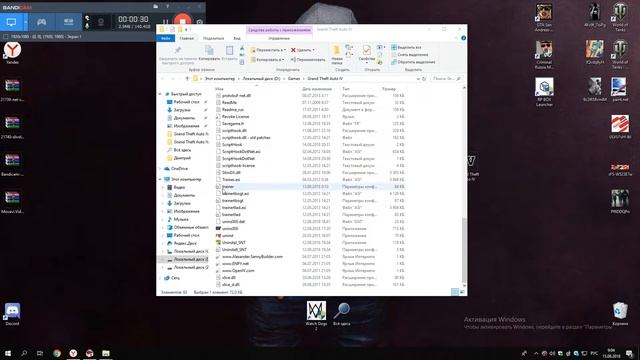Take a screenshot with Bandicam camera icon
Viewport: 640px width, 360px height.
click(200, 22)
